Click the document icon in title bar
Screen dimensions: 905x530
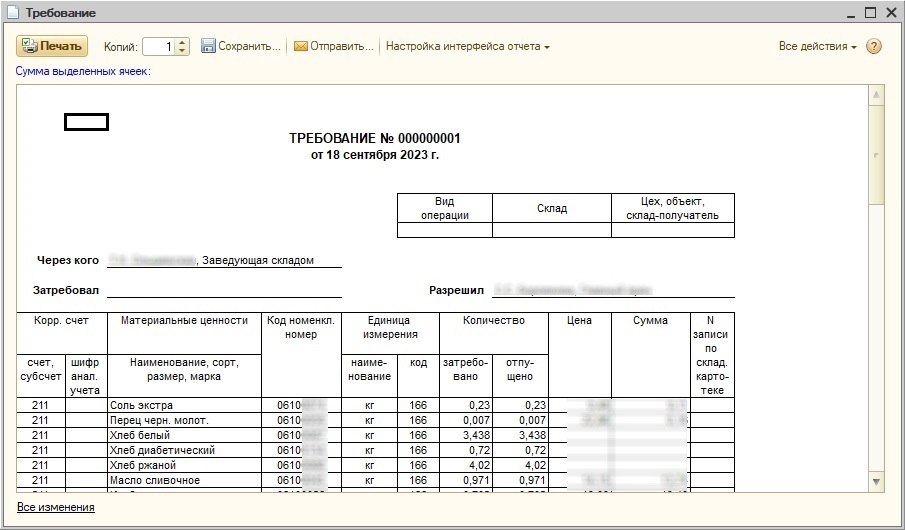pyautogui.click(x=12, y=13)
